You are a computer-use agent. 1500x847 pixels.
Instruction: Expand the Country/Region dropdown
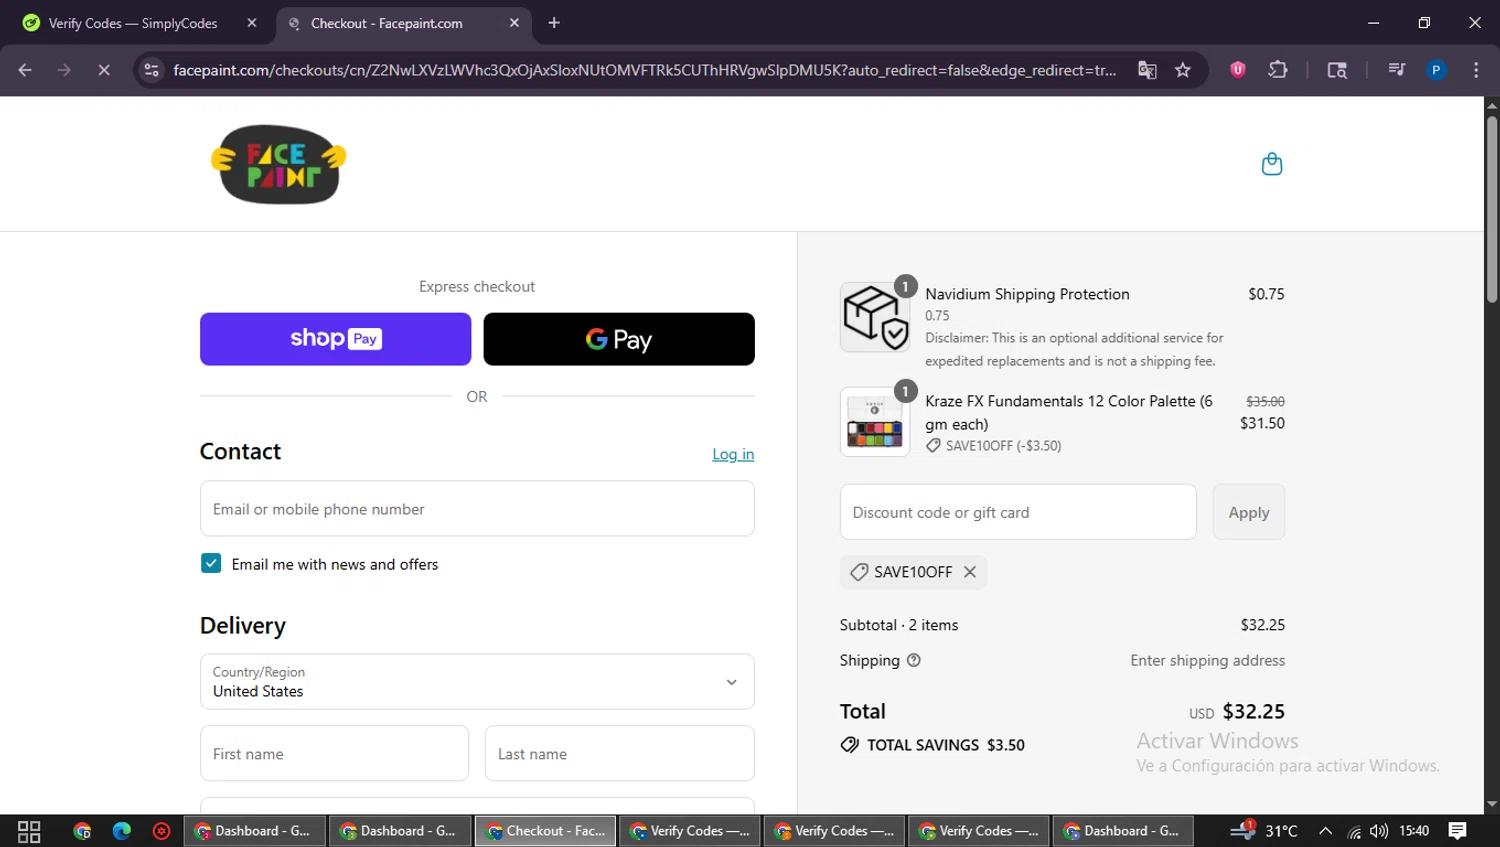click(477, 682)
